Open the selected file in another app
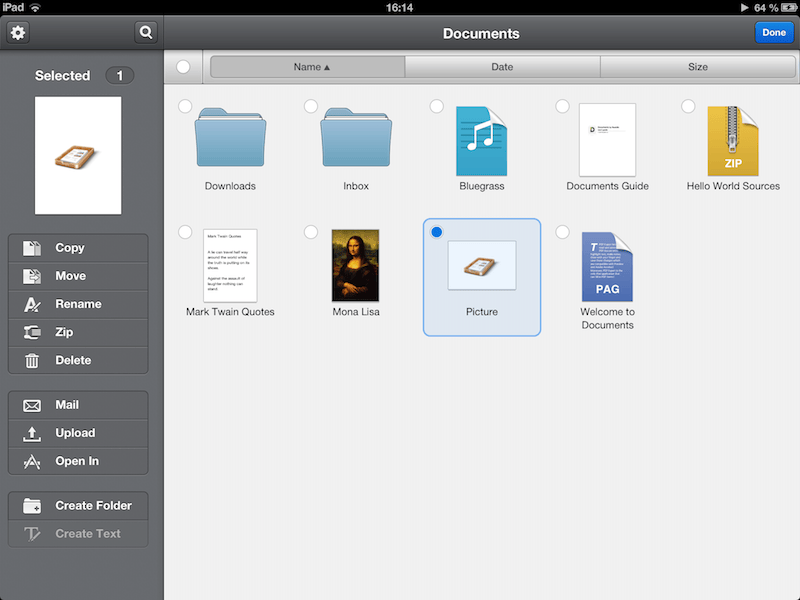800x600 pixels. (x=77, y=461)
